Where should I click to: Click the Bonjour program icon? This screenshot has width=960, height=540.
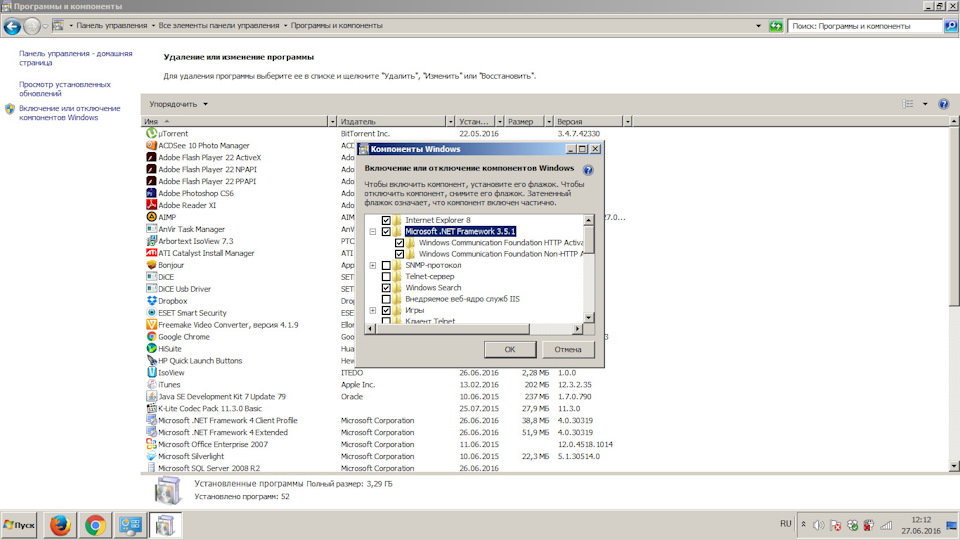point(151,264)
